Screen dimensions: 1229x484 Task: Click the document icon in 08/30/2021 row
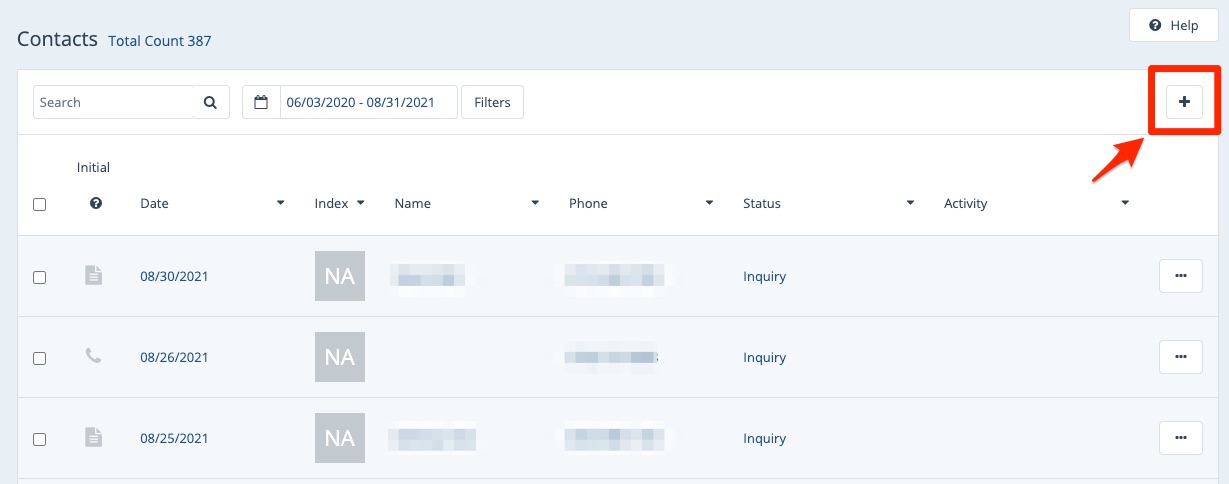pyautogui.click(x=93, y=275)
